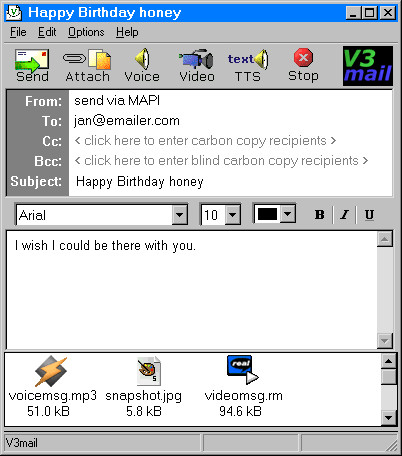Image resolution: width=402 pixels, height=456 pixels.
Task: Click attachments pane scrollbar down arrow
Action: [389, 417]
